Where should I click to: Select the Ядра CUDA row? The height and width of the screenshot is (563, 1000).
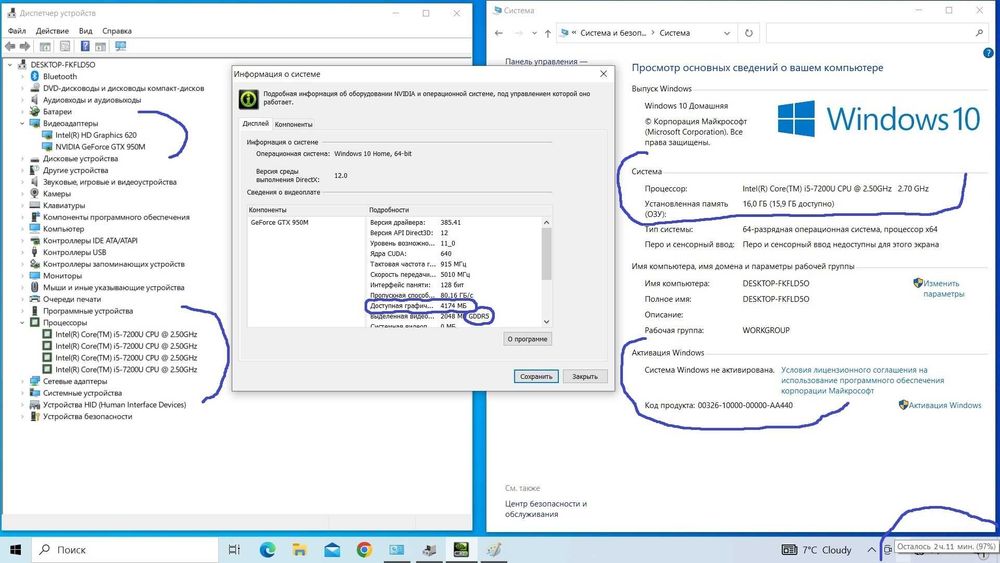[x=410, y=254]
